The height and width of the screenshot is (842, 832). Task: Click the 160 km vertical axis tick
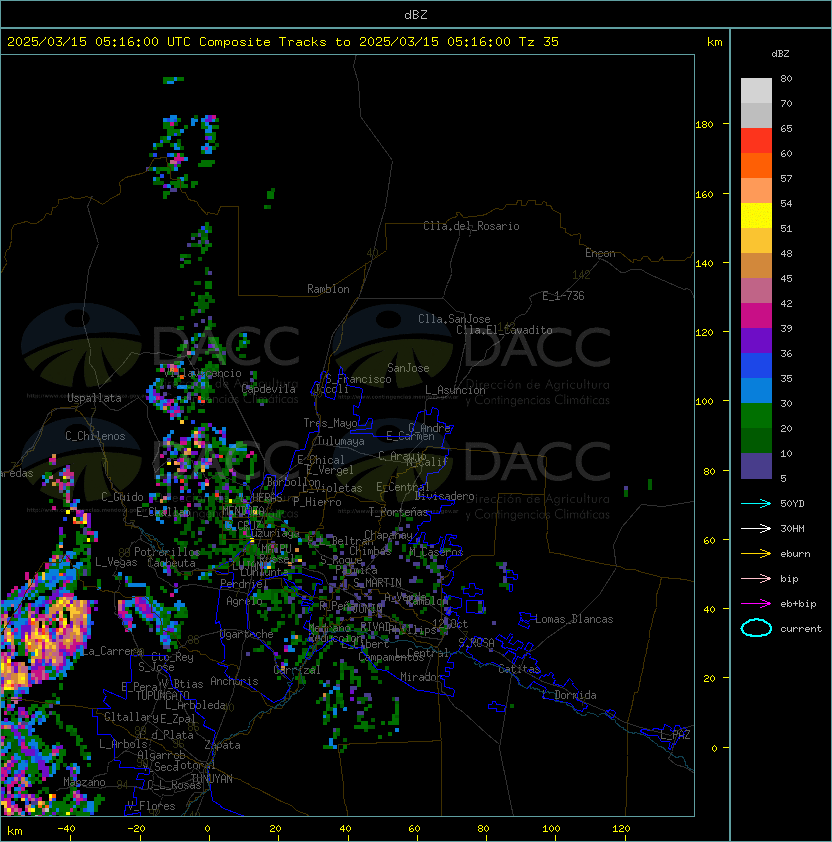point(704,194)
